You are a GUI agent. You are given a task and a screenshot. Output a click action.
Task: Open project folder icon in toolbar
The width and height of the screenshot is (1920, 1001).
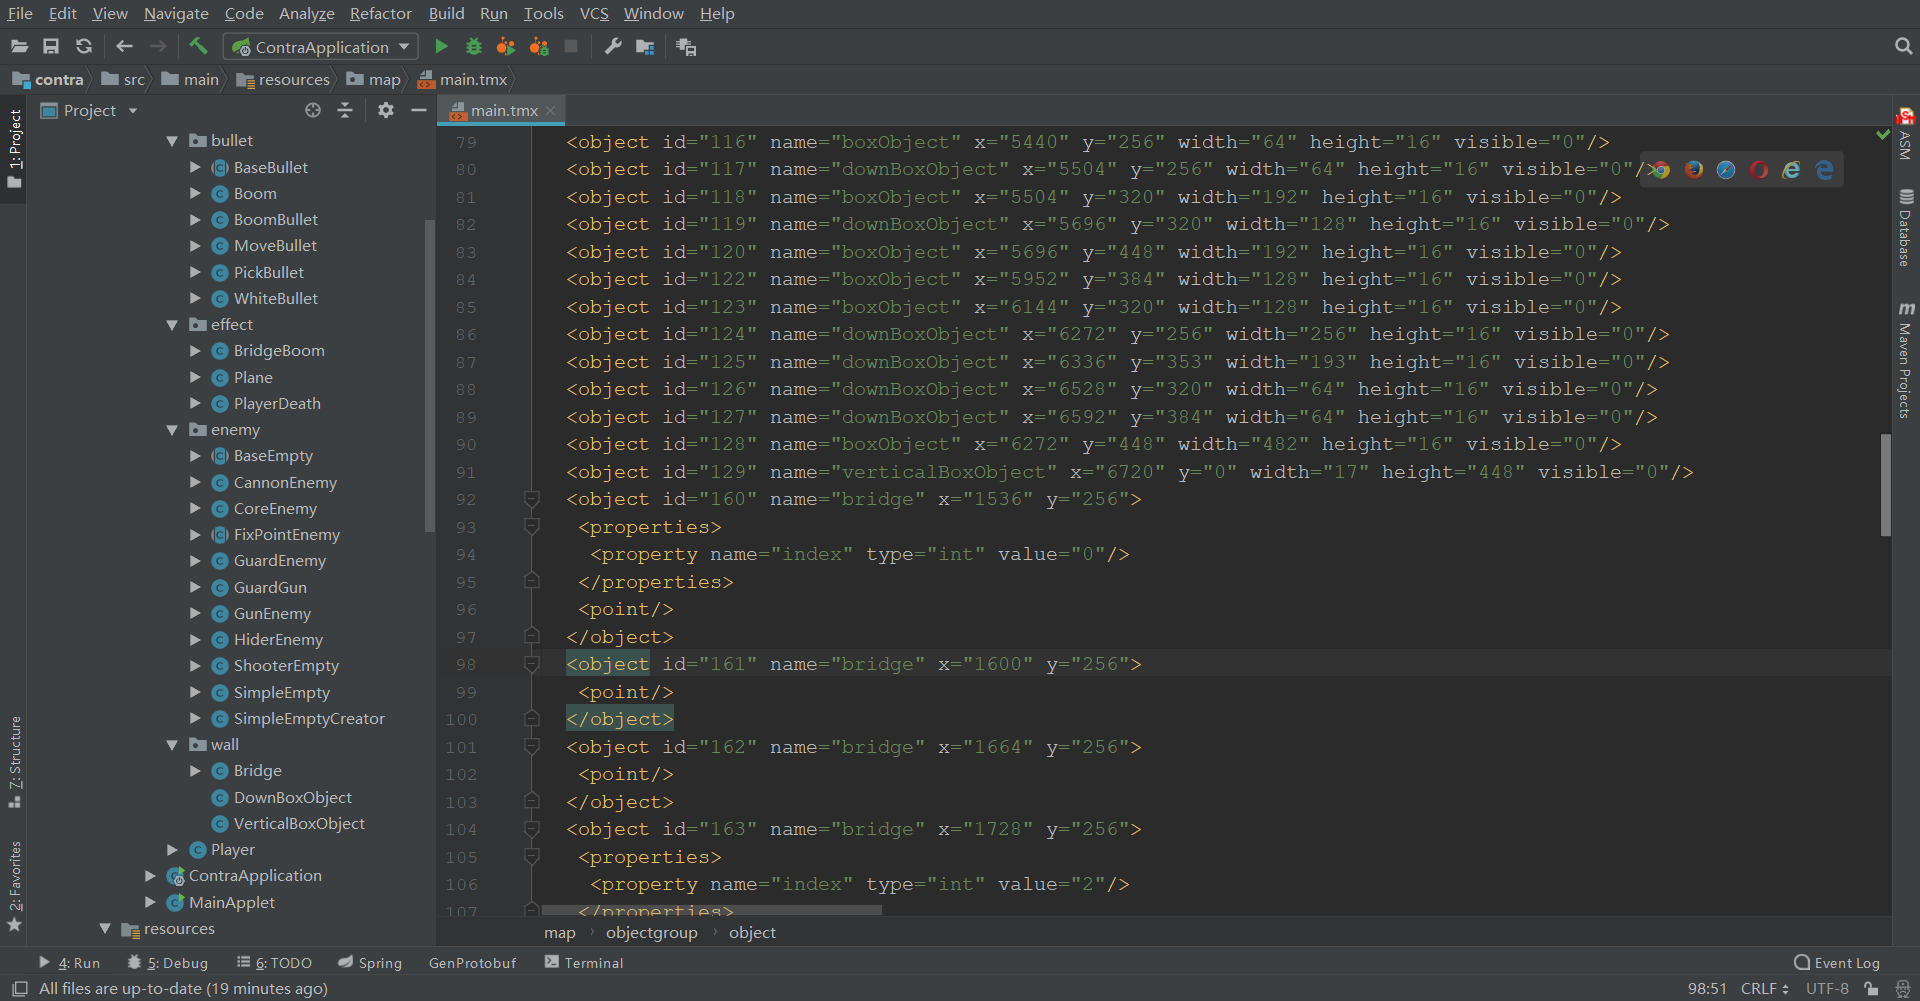[x=19, y=46]
